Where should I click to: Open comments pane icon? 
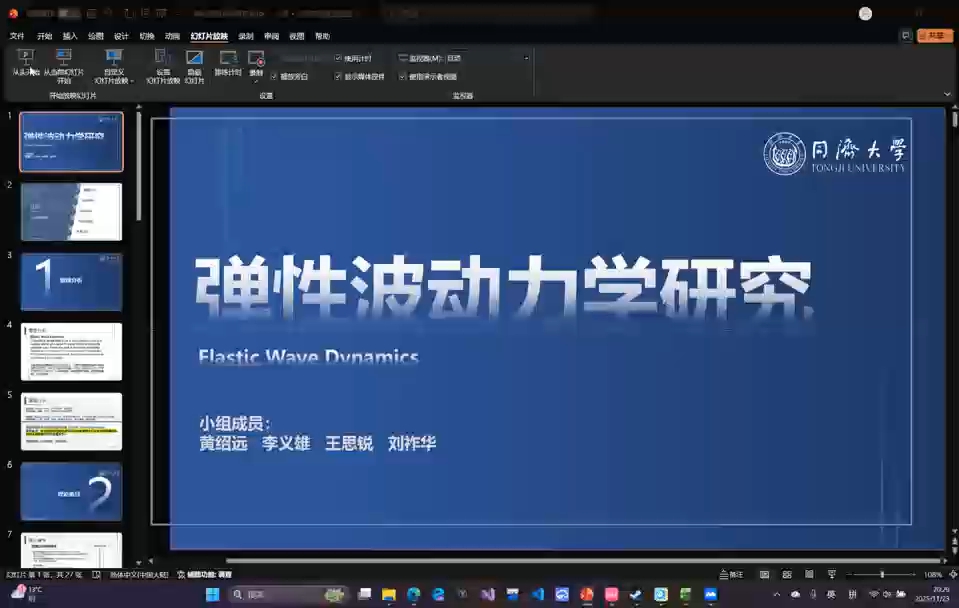(906, 36)
